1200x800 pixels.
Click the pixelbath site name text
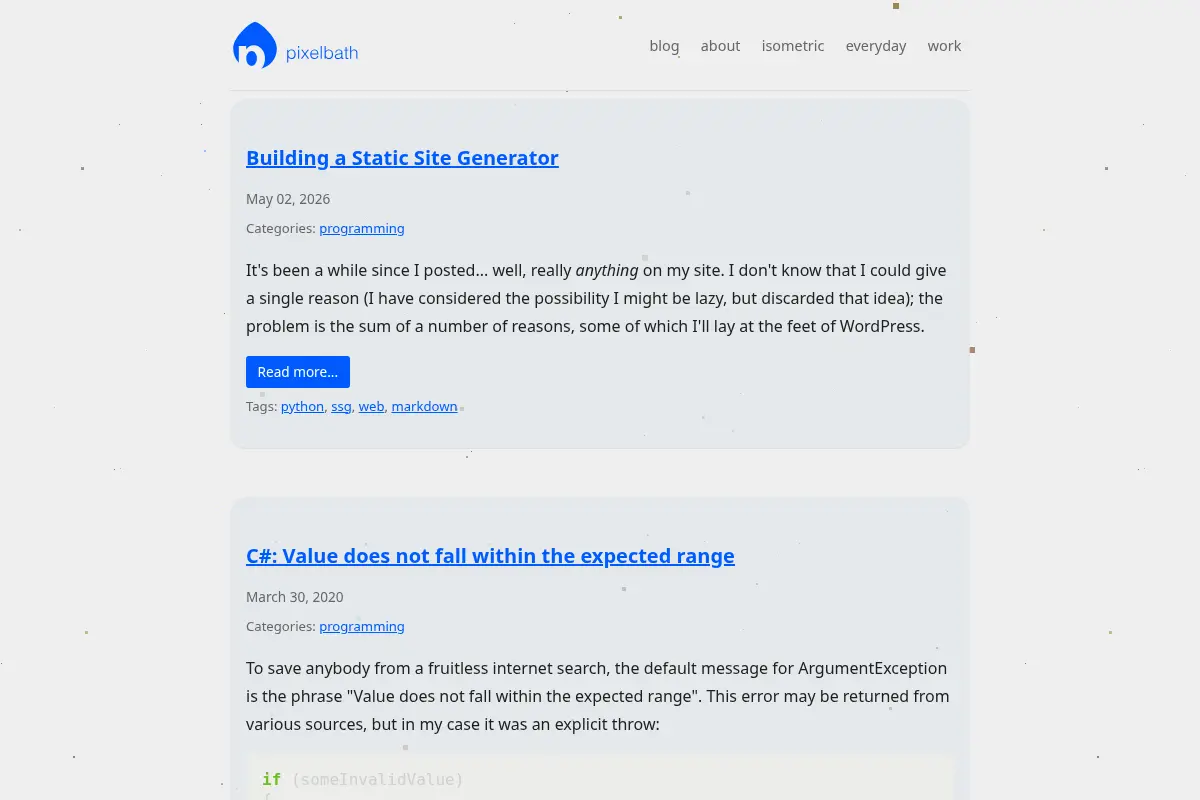[322, 53]
